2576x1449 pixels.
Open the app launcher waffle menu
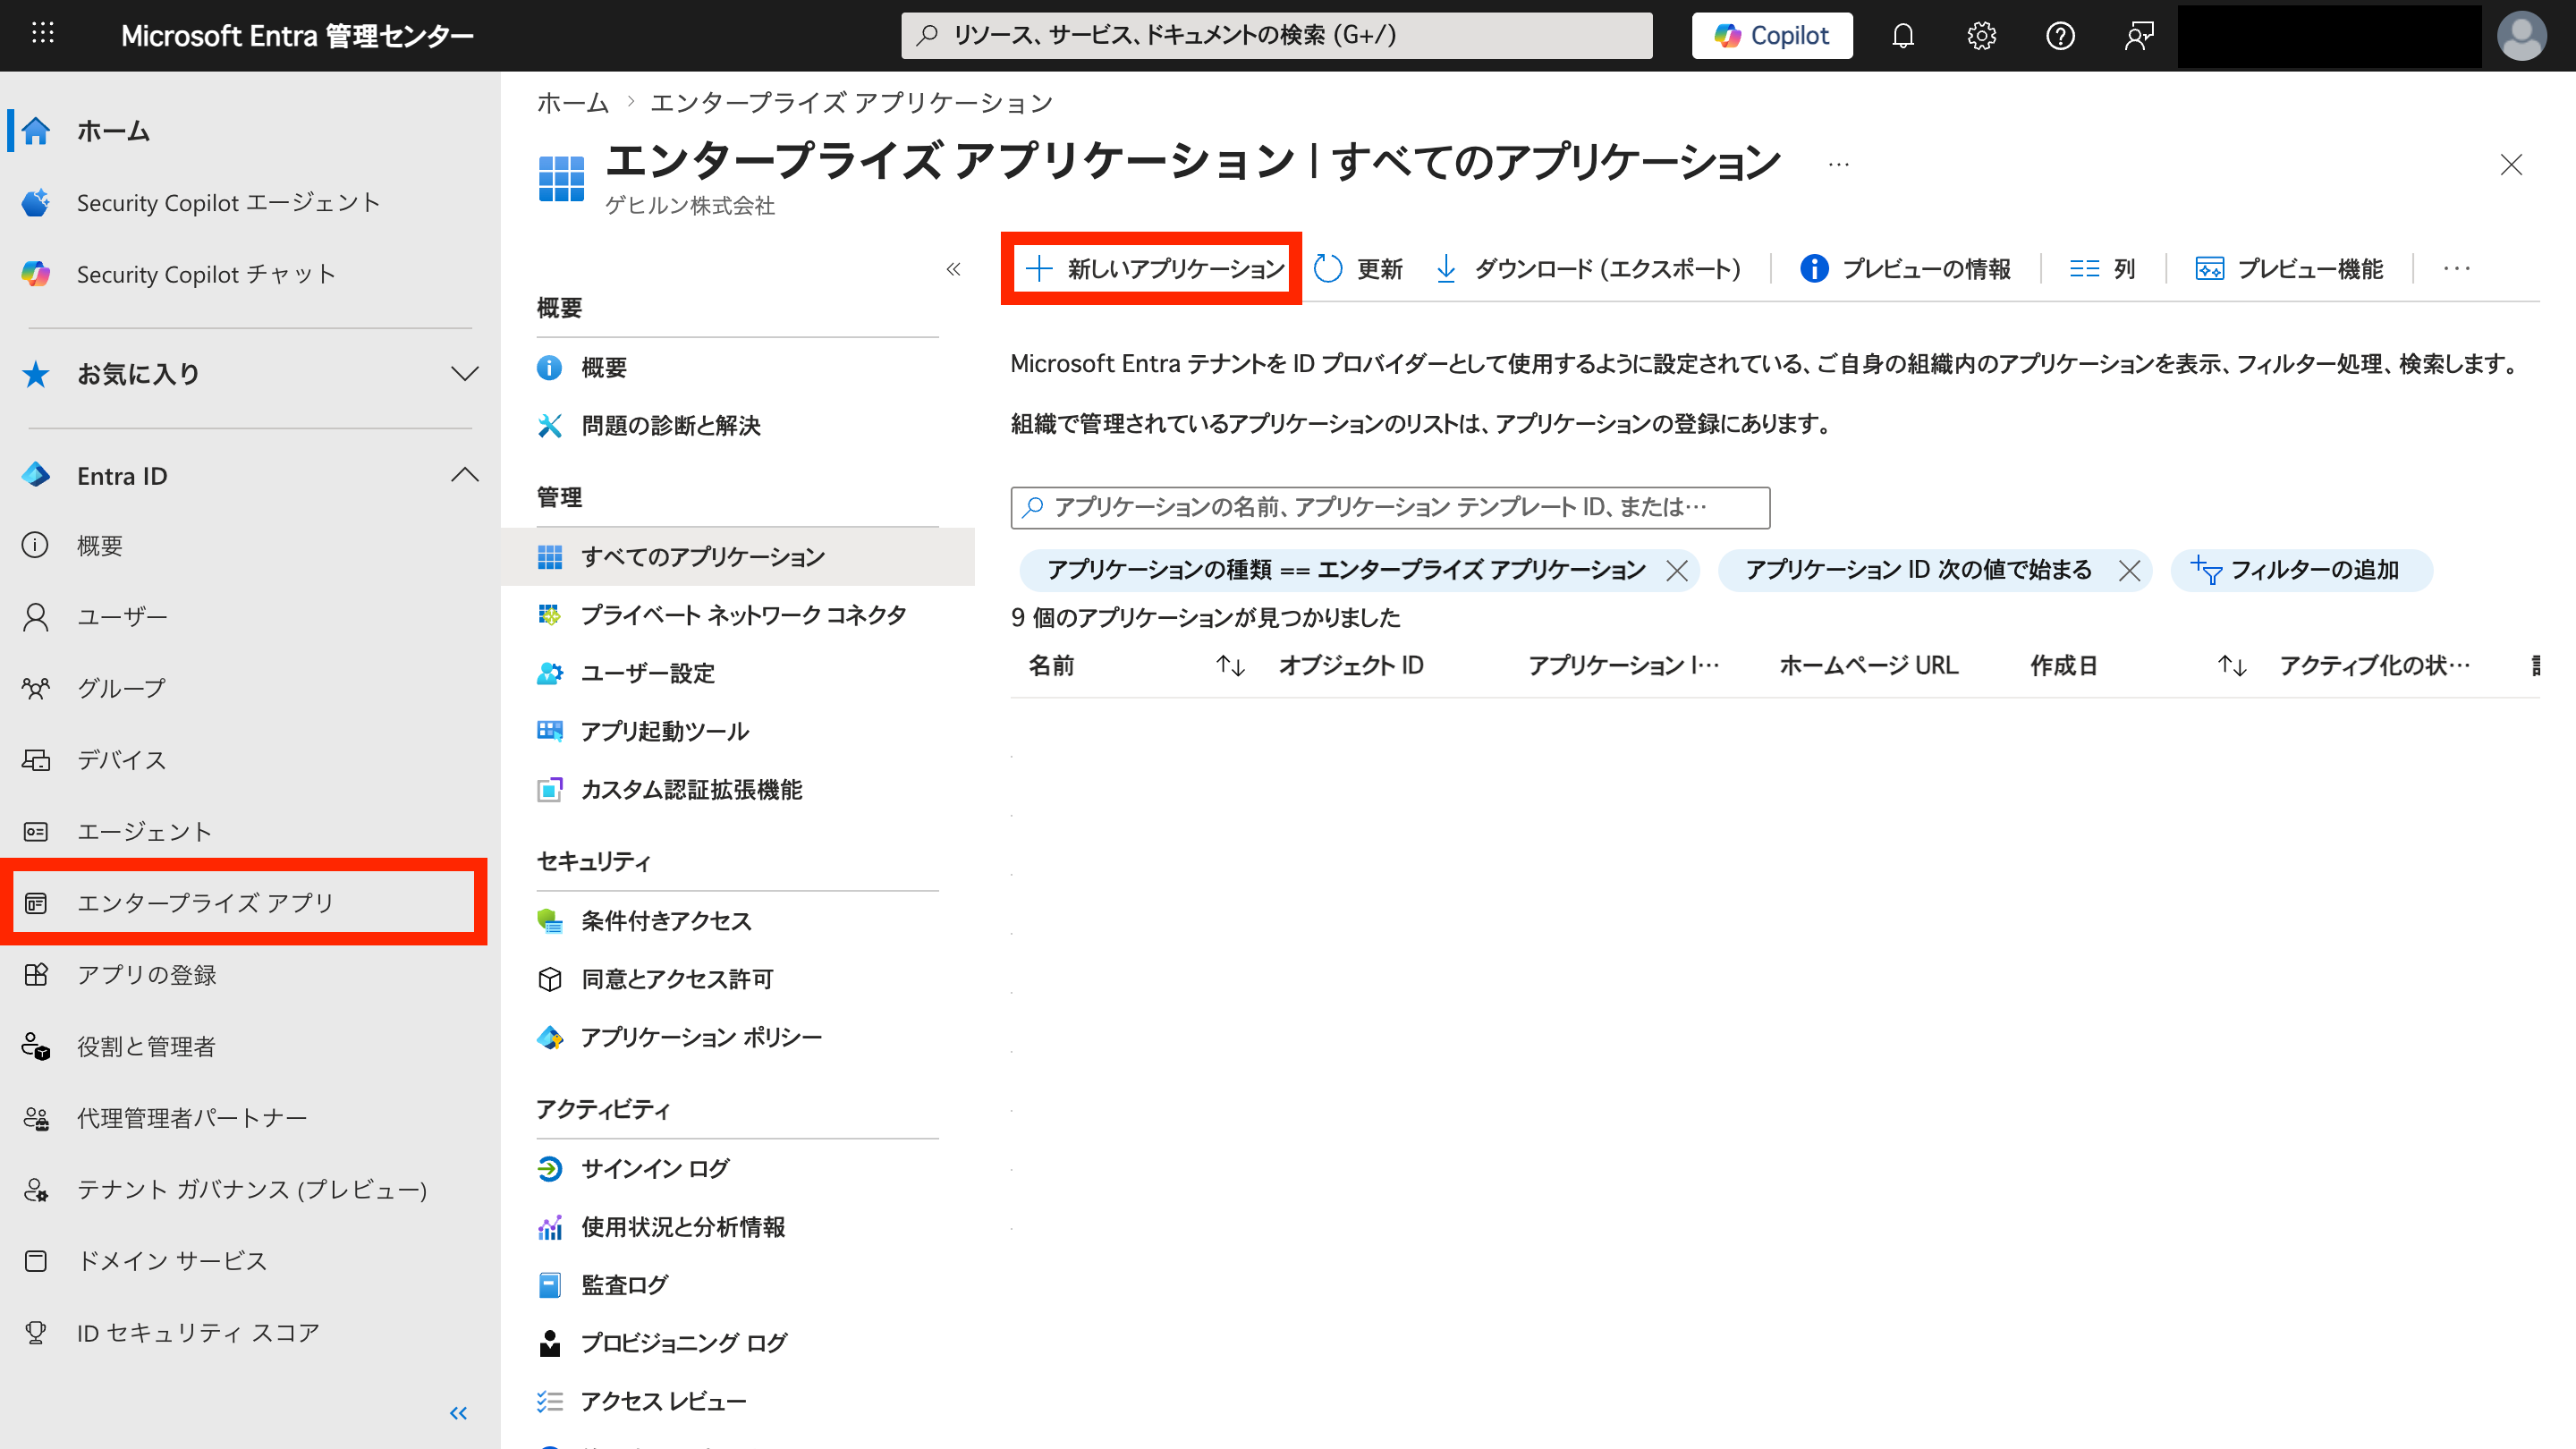(x=42, y=35)
